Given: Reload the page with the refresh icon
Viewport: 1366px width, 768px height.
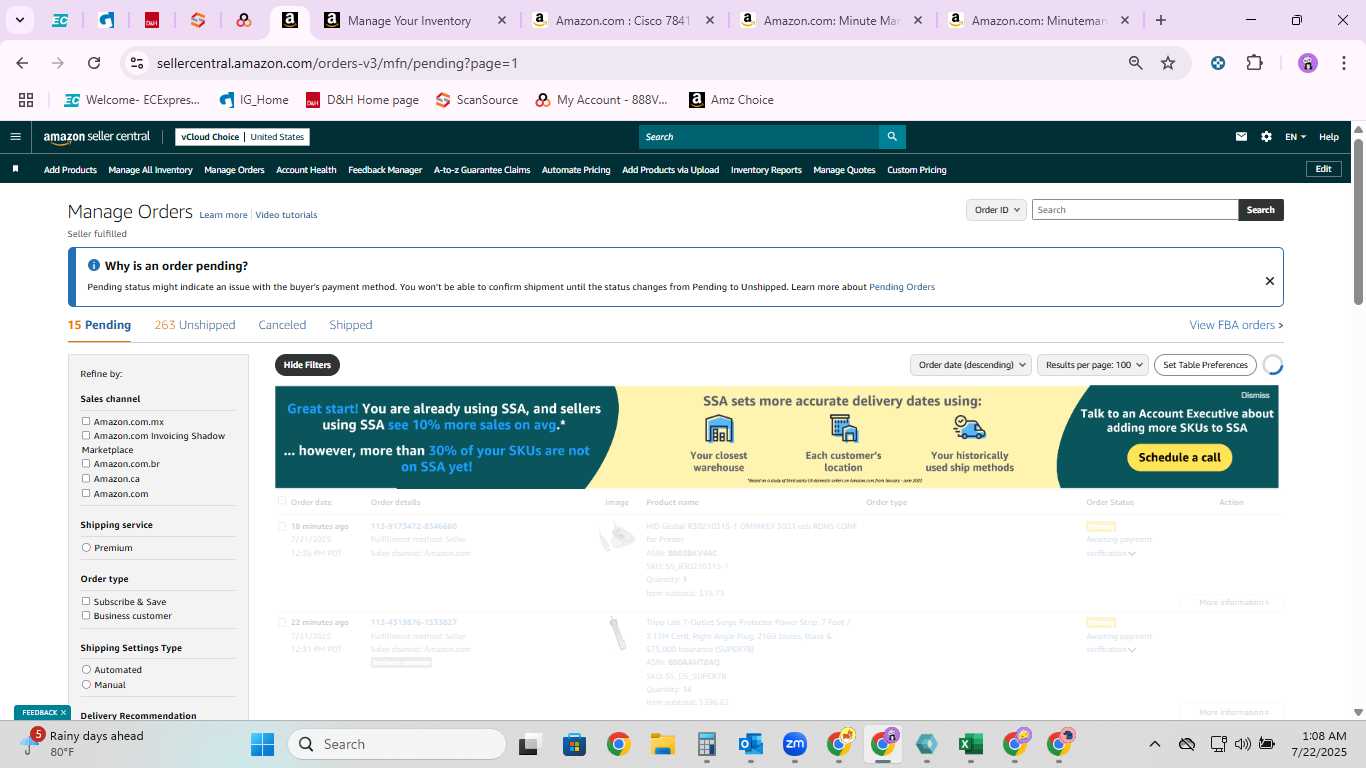Looking at the screenshot, I should click(94, 63).
